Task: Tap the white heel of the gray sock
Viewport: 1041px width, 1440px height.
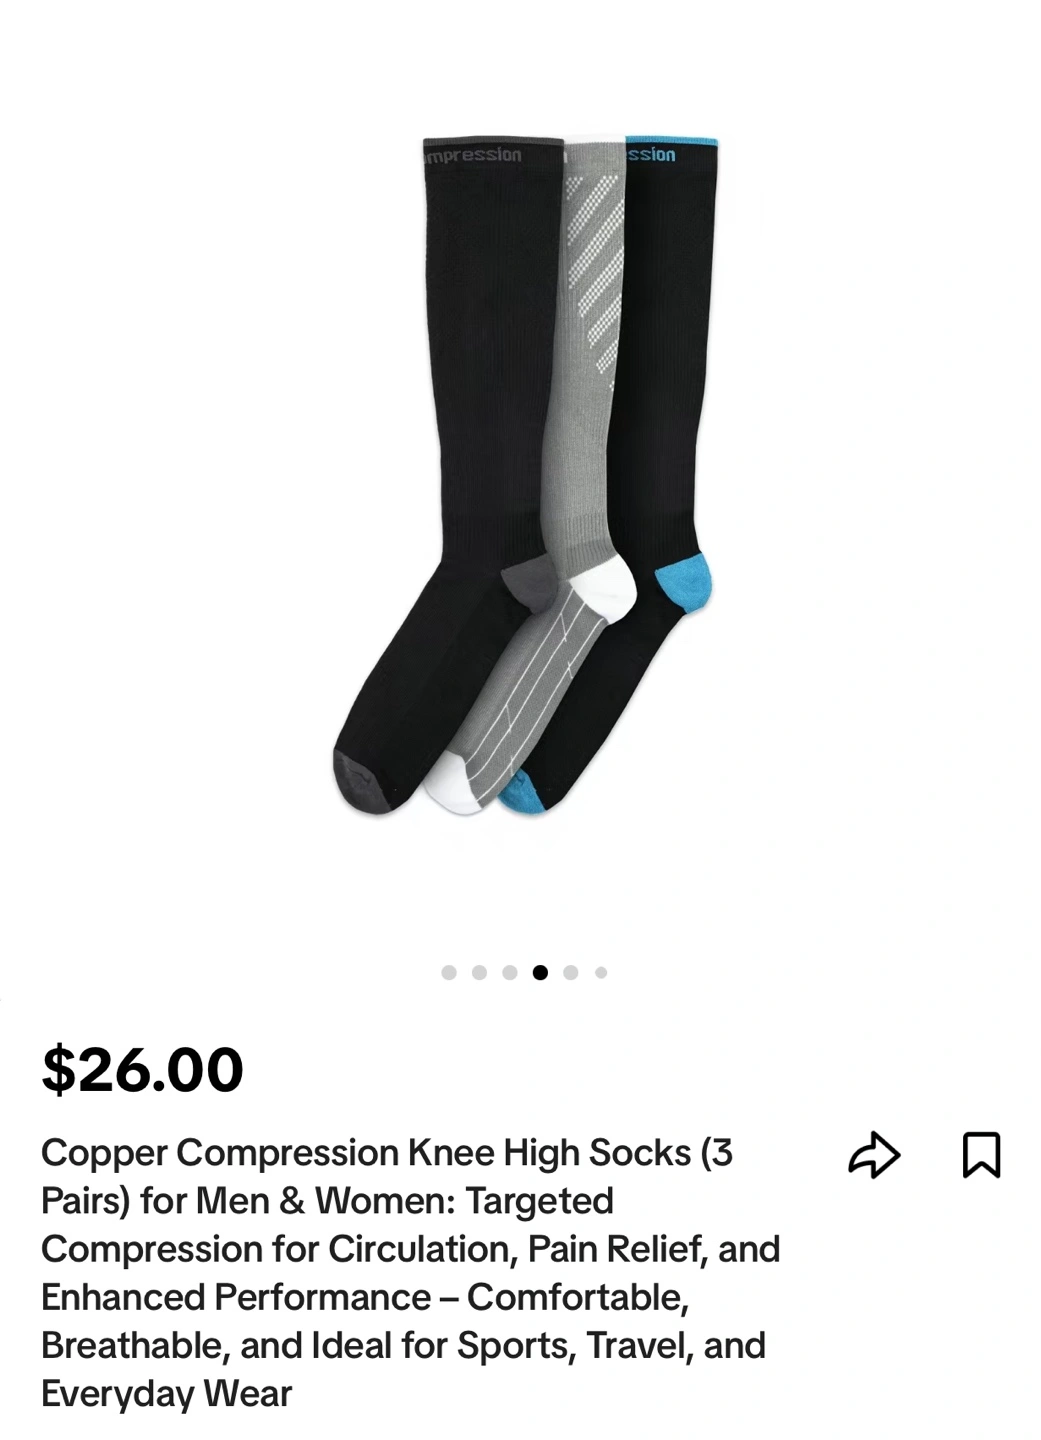Action: (x=606, y=588)
